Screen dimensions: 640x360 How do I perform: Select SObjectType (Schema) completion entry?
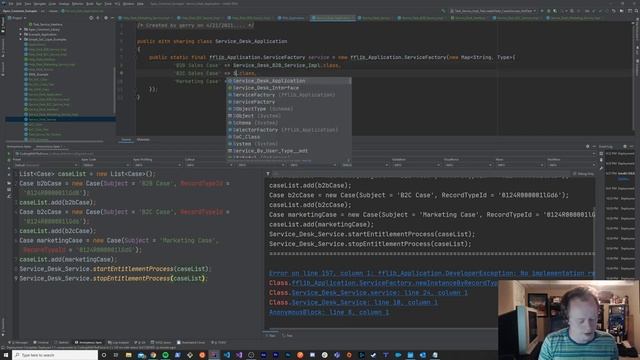coord(289,109)
